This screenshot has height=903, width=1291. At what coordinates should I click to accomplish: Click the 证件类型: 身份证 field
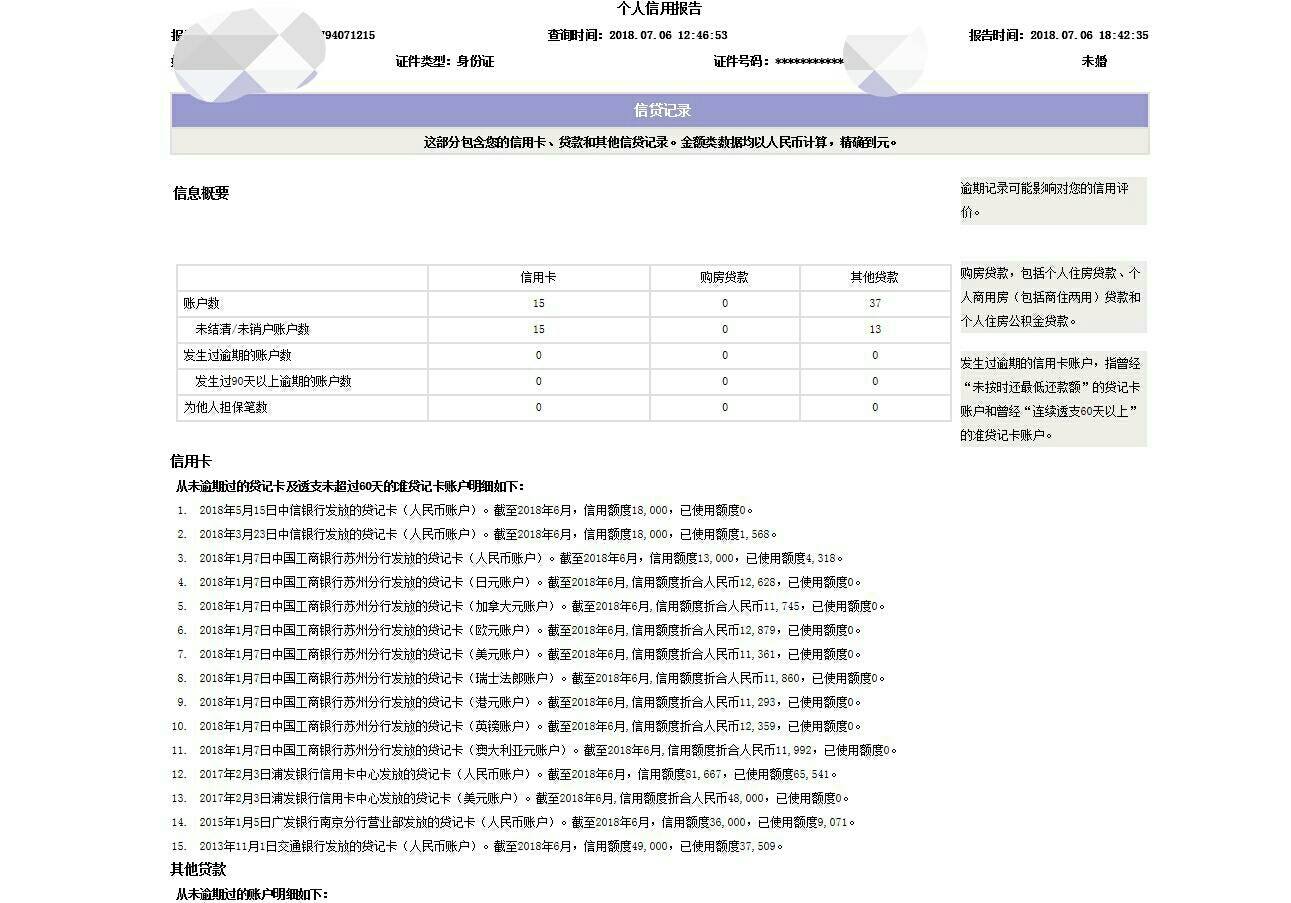point(444,62)
